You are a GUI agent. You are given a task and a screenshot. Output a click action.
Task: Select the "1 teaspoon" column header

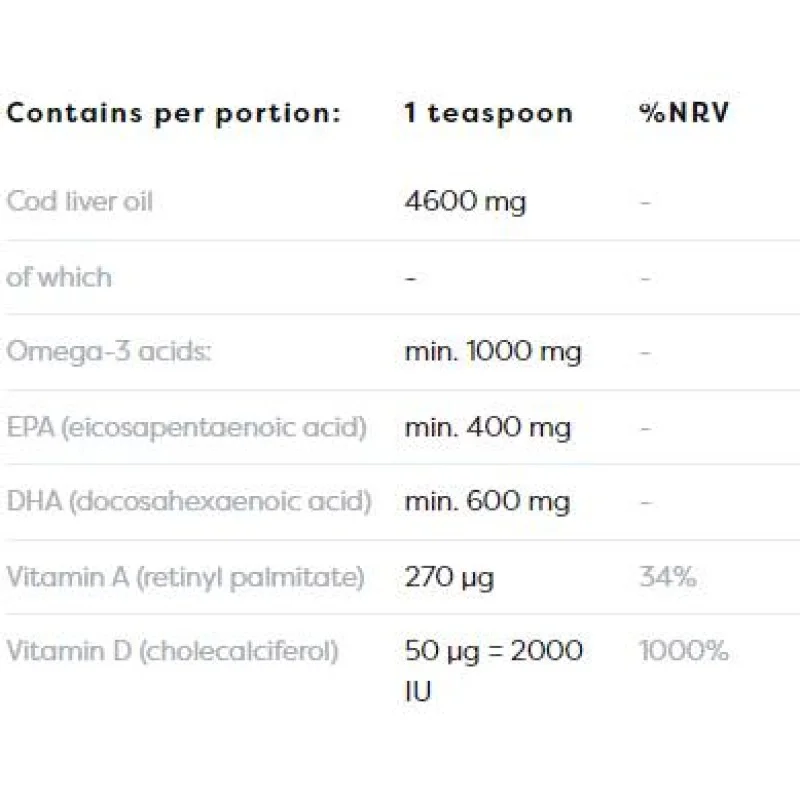(489, 112)
